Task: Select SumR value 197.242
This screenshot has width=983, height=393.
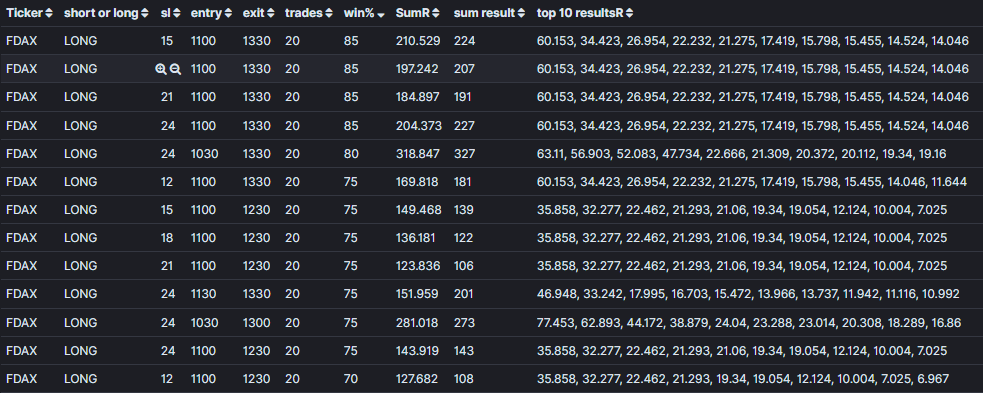Action: pyautogui.click(x=417, y=69)
